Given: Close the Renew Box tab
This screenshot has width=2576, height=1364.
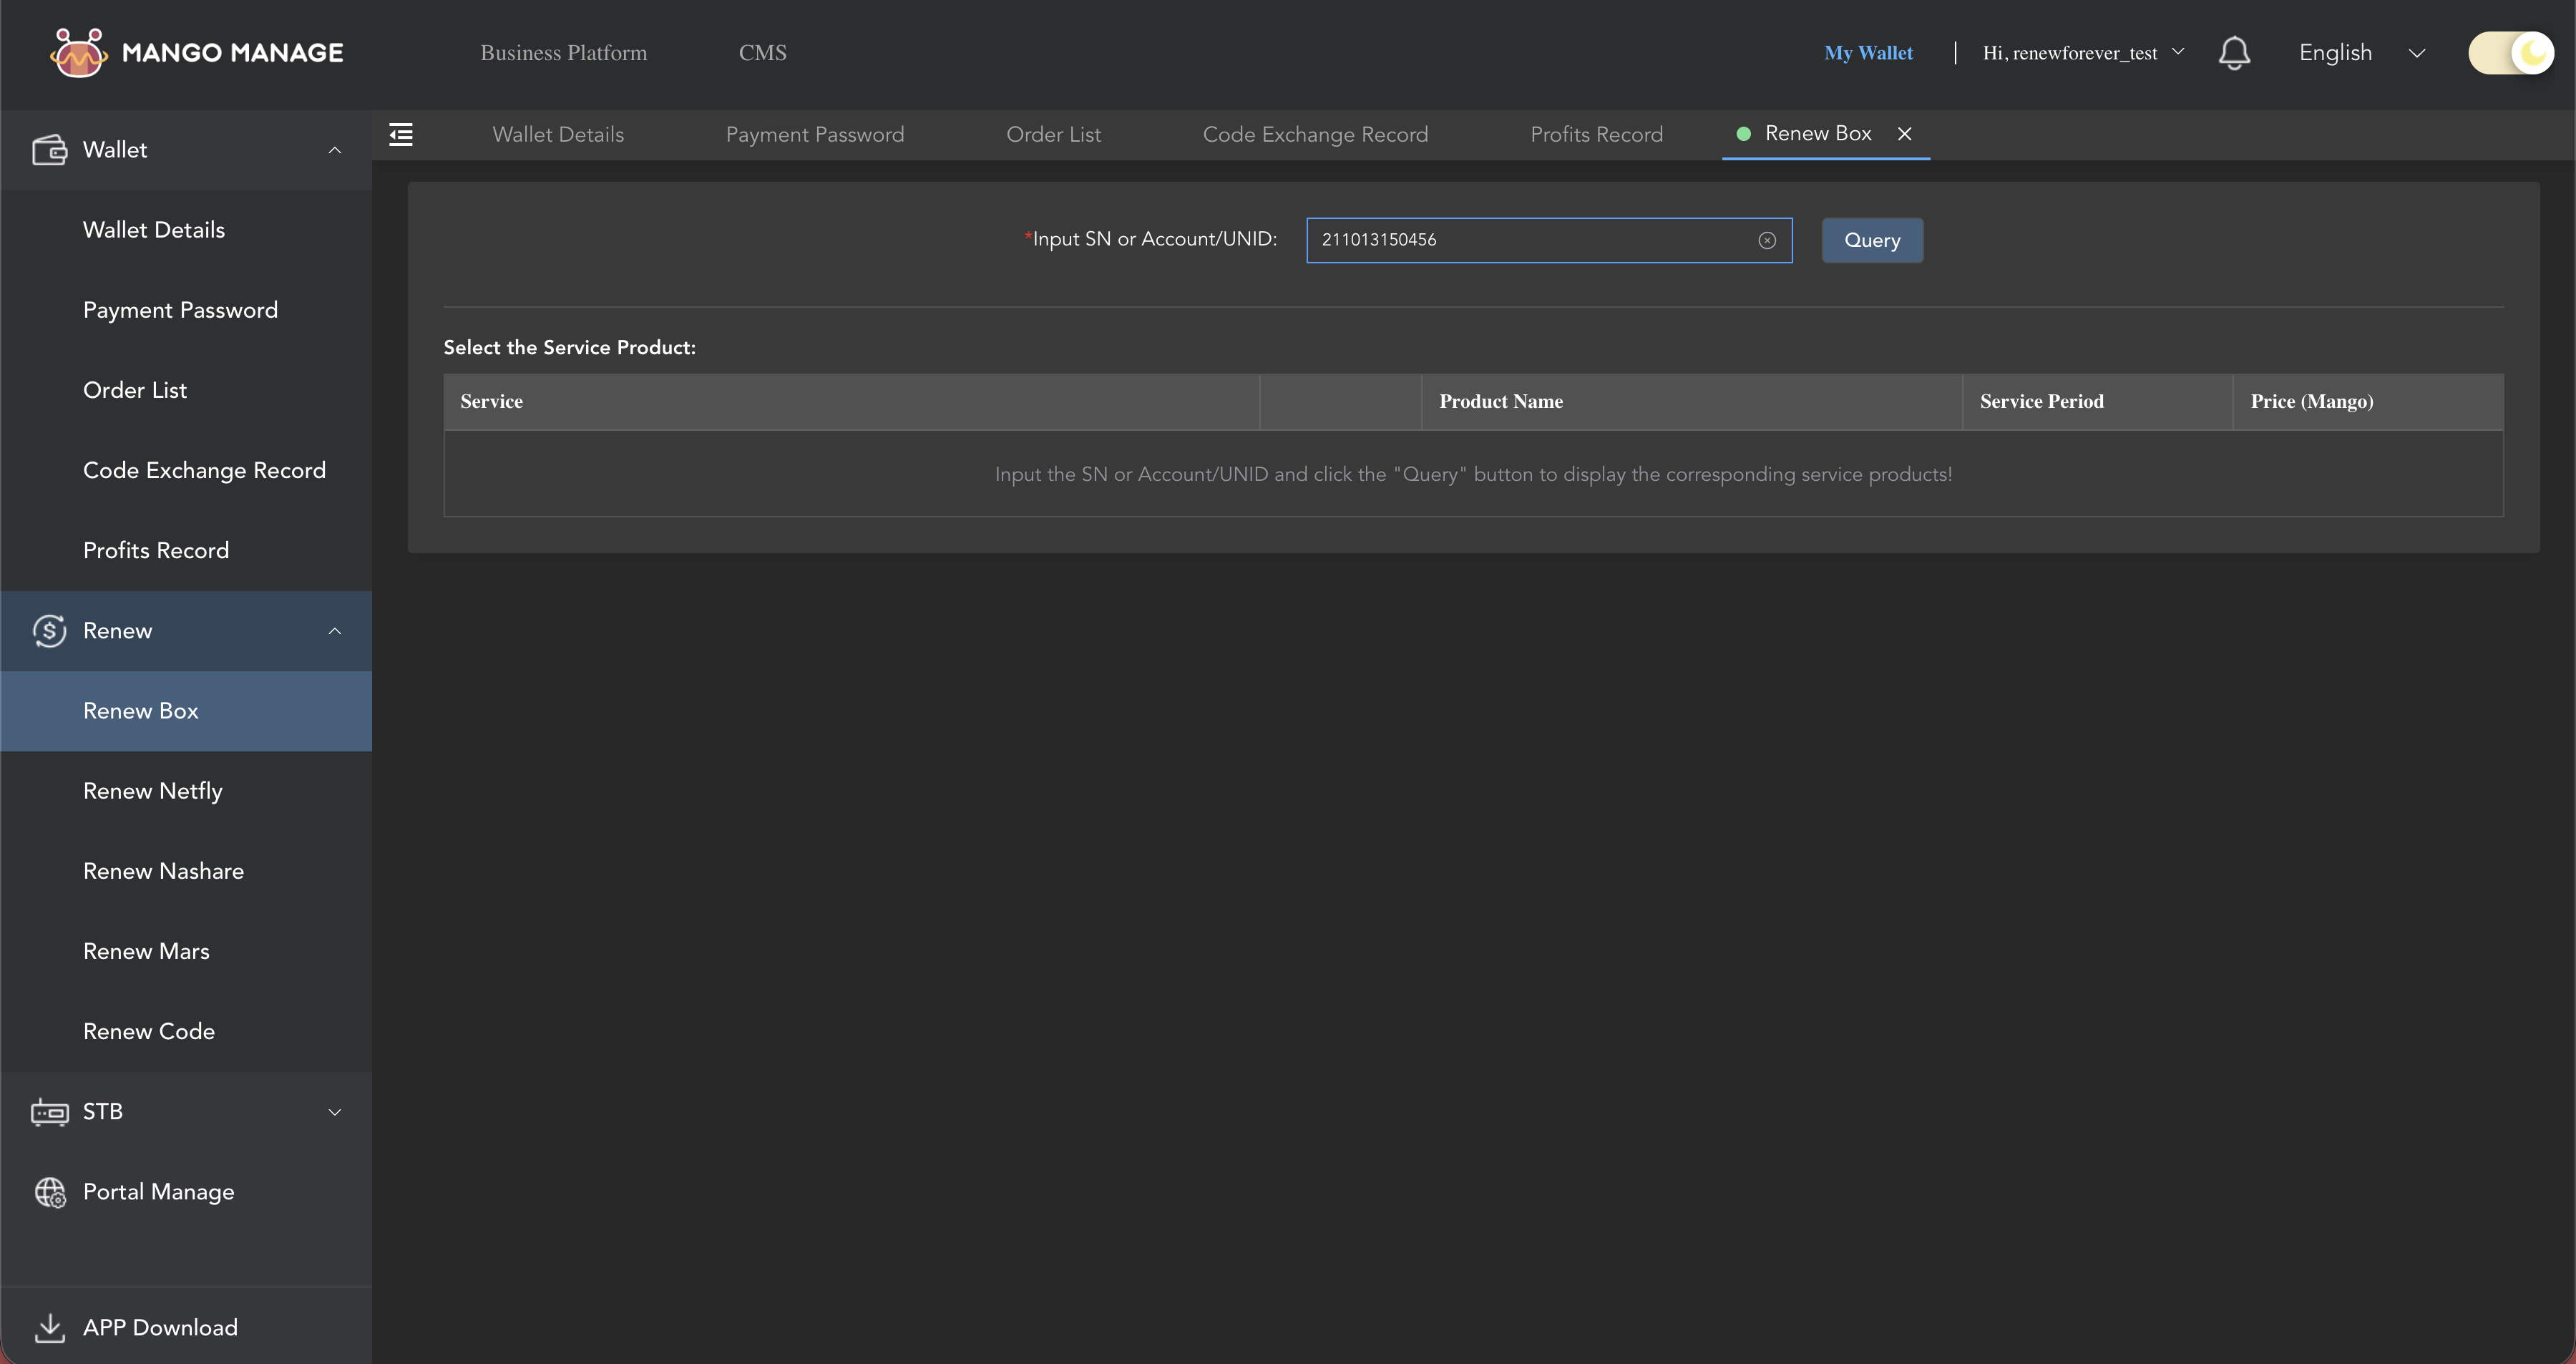Looking at the screenshot, I should [1905, 134].
